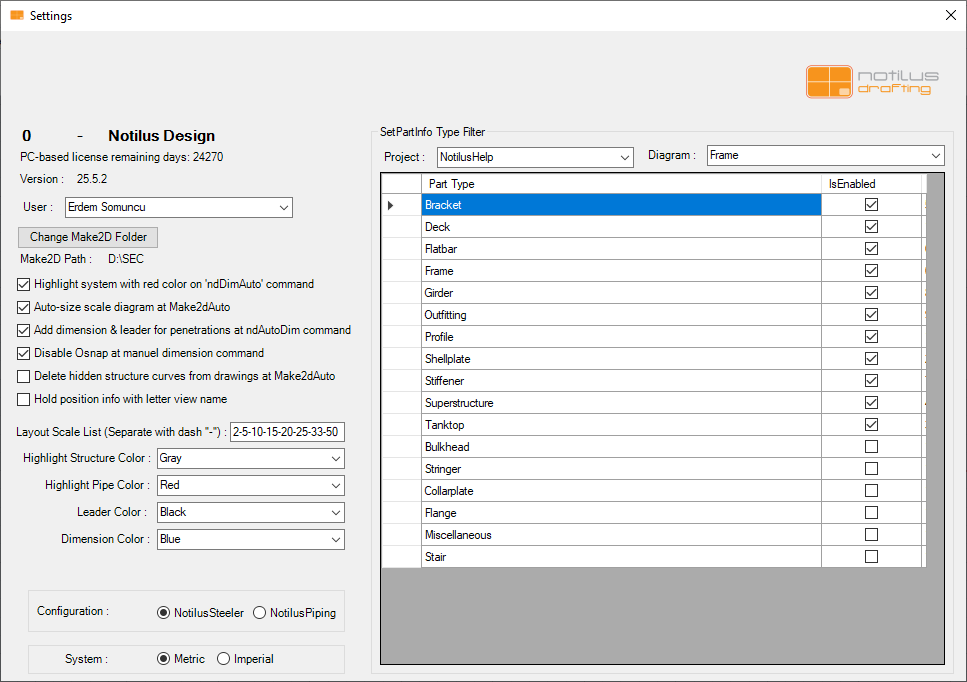
Task: Enable the Bulkhead part type checkbox
Action: [x=871, y=447]
